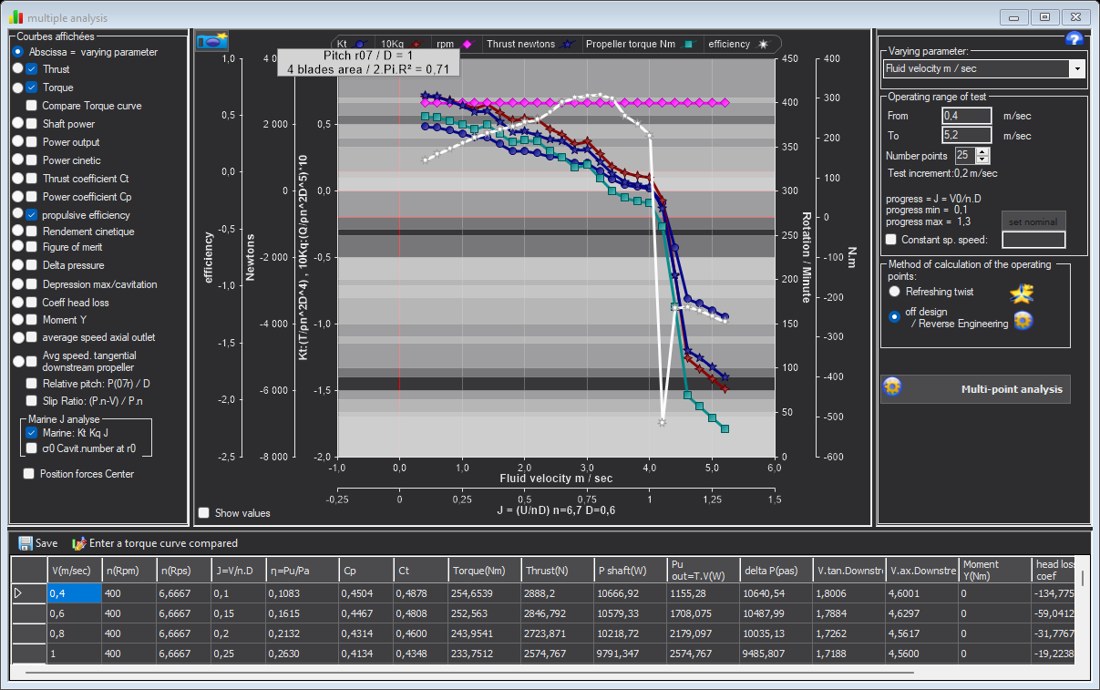Click the star icon beside Refreshing twist
This screenshot has width=1100, height=690.
[x=1022, y=292]
